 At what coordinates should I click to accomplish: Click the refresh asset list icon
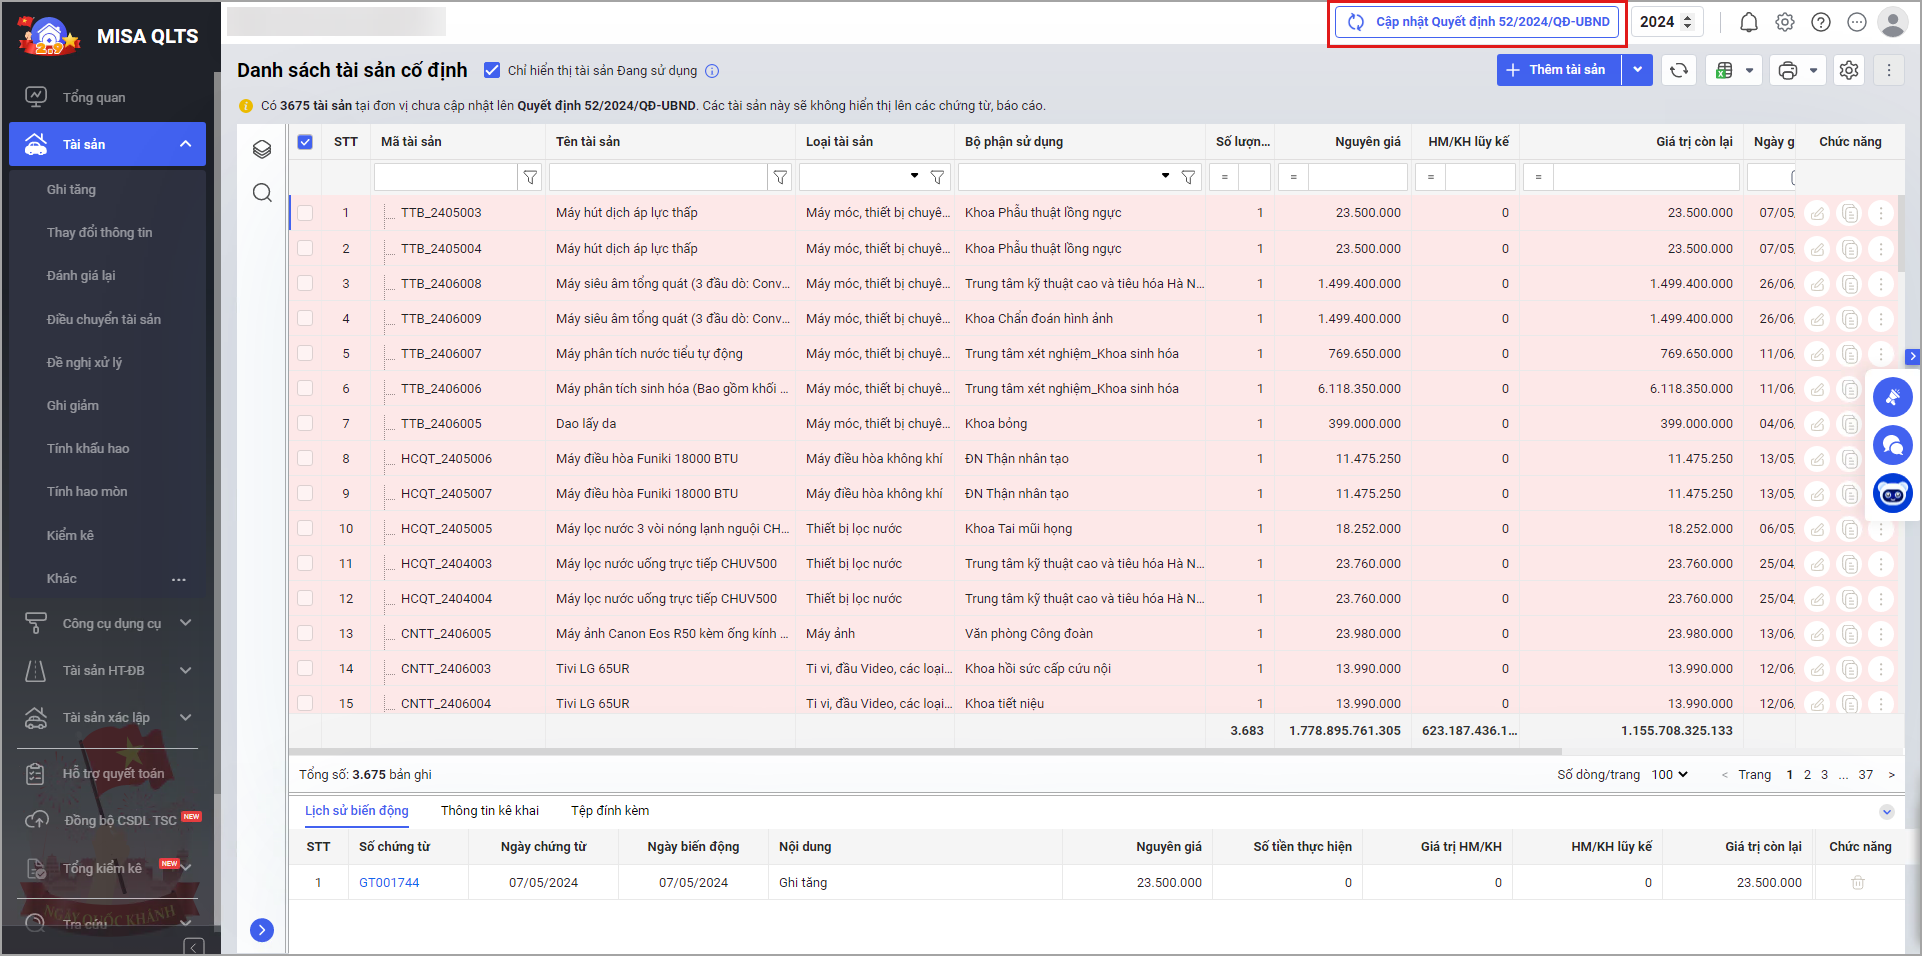[1679, 70]
